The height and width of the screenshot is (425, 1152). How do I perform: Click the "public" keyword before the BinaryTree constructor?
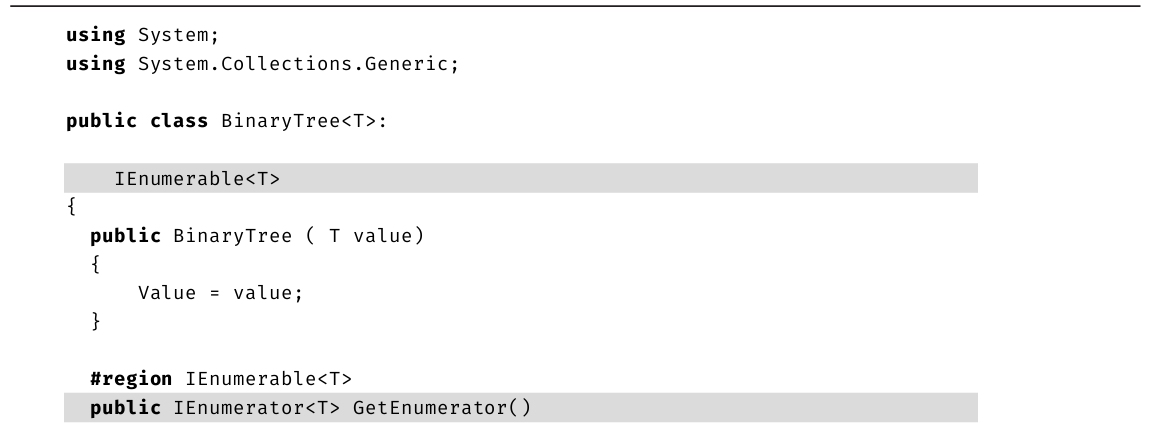click(126, 238)
